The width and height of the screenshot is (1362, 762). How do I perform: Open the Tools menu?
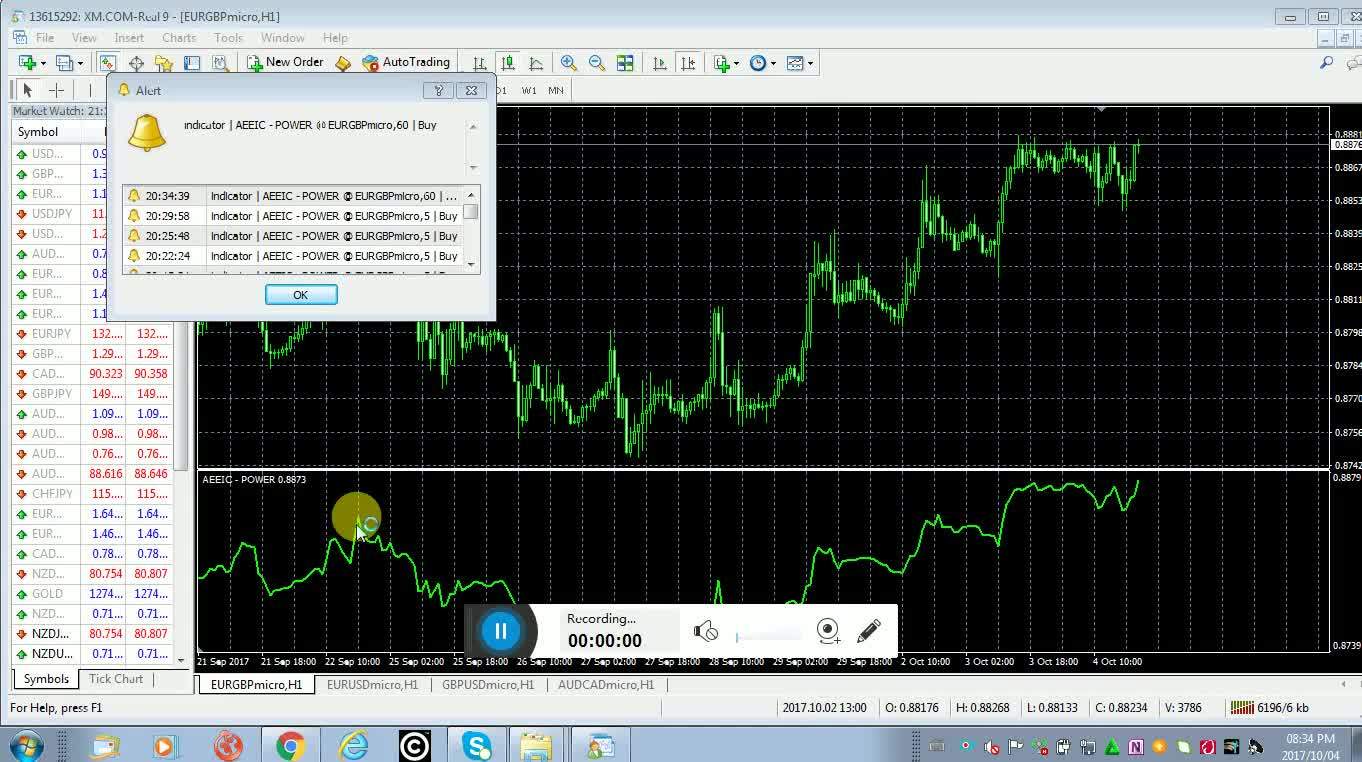point(228,37)
